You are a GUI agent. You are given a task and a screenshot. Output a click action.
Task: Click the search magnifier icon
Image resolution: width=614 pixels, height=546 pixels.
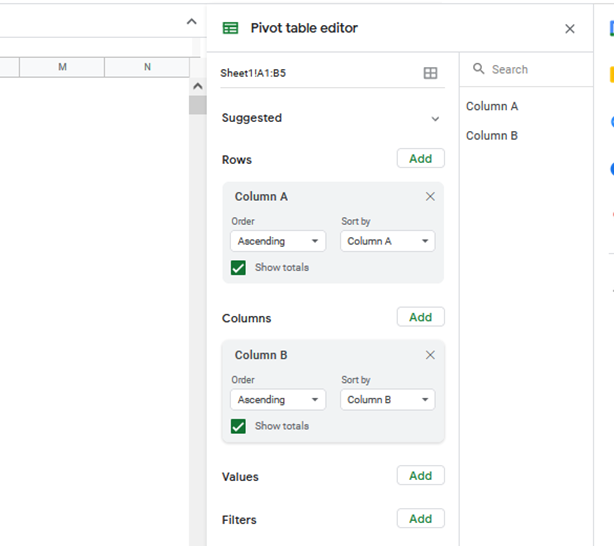pyautogui.click(x=479, y=69)
